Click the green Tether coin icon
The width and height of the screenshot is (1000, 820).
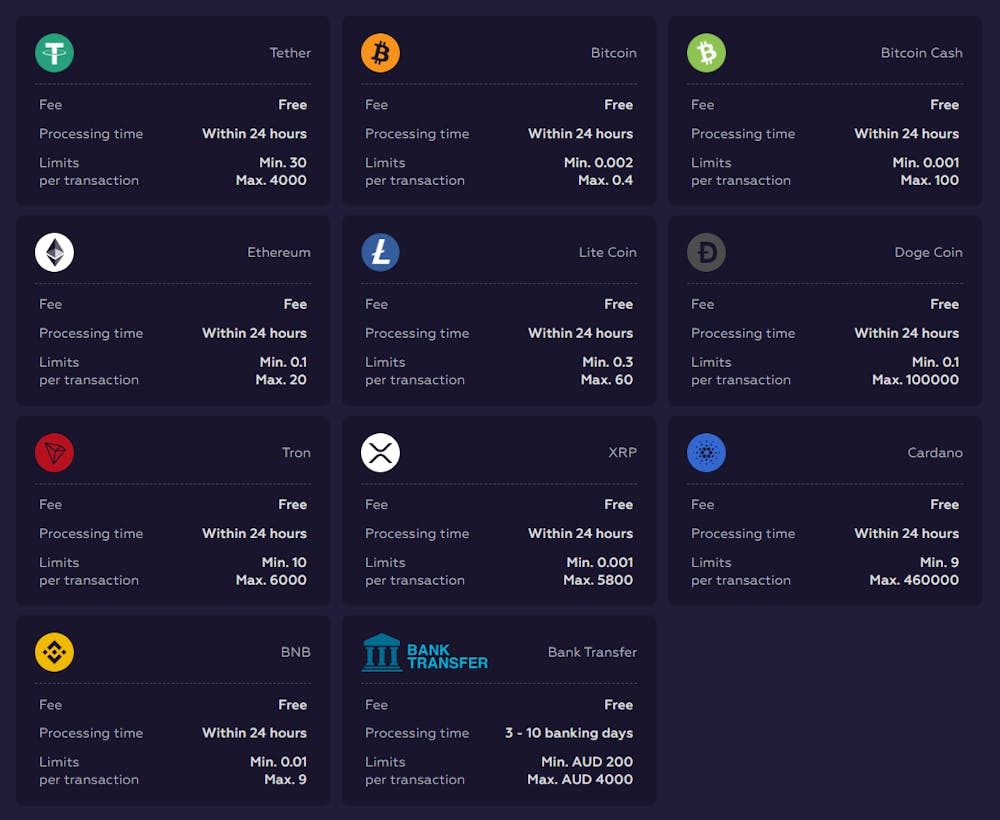(54, 53)
